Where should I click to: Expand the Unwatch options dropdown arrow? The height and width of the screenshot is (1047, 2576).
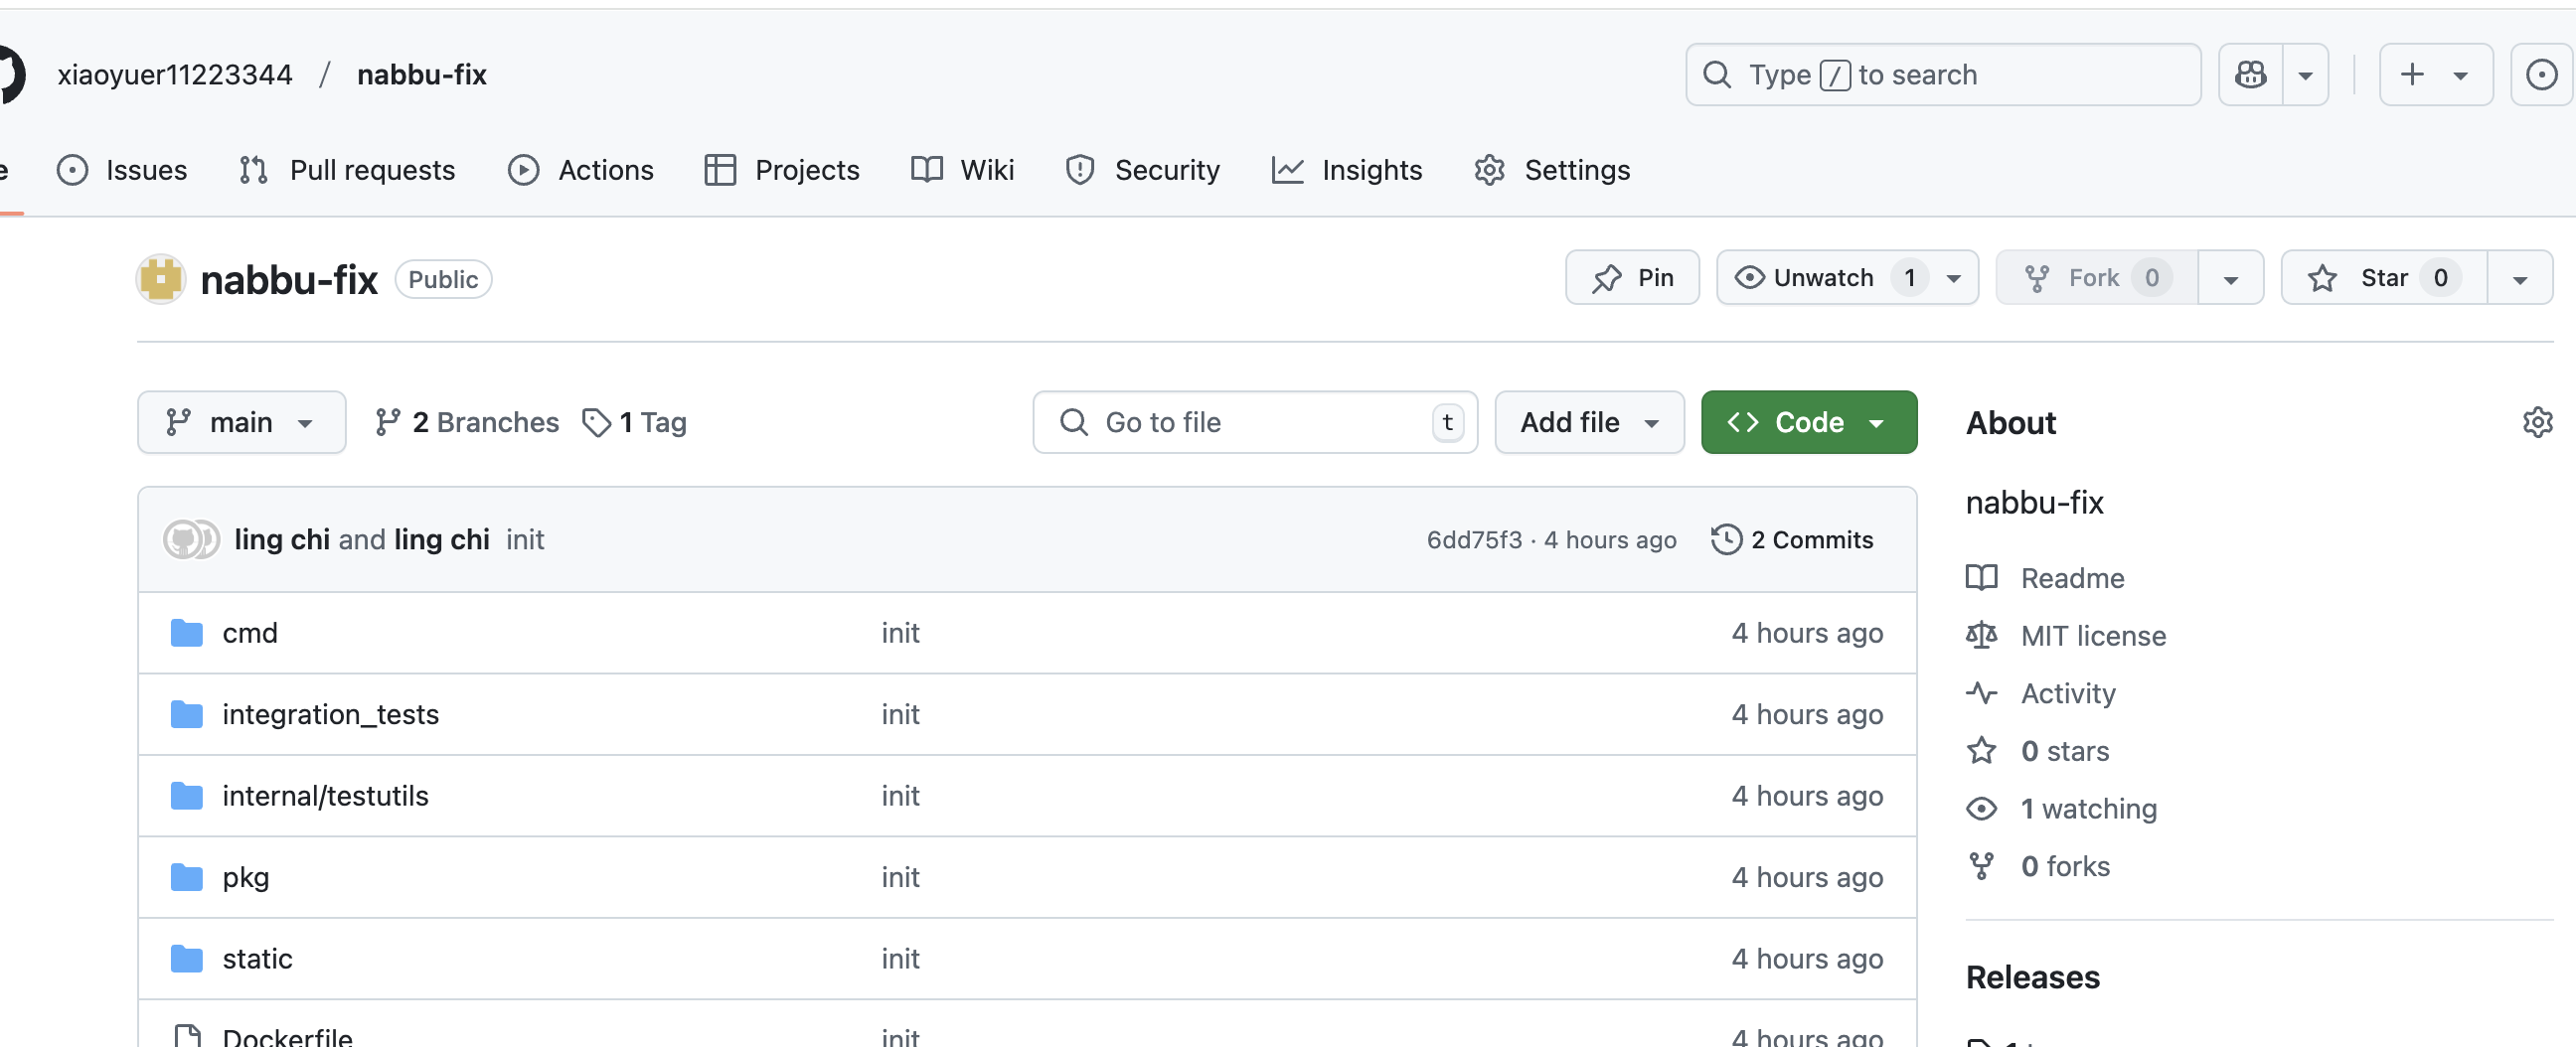click(1955, 279)
